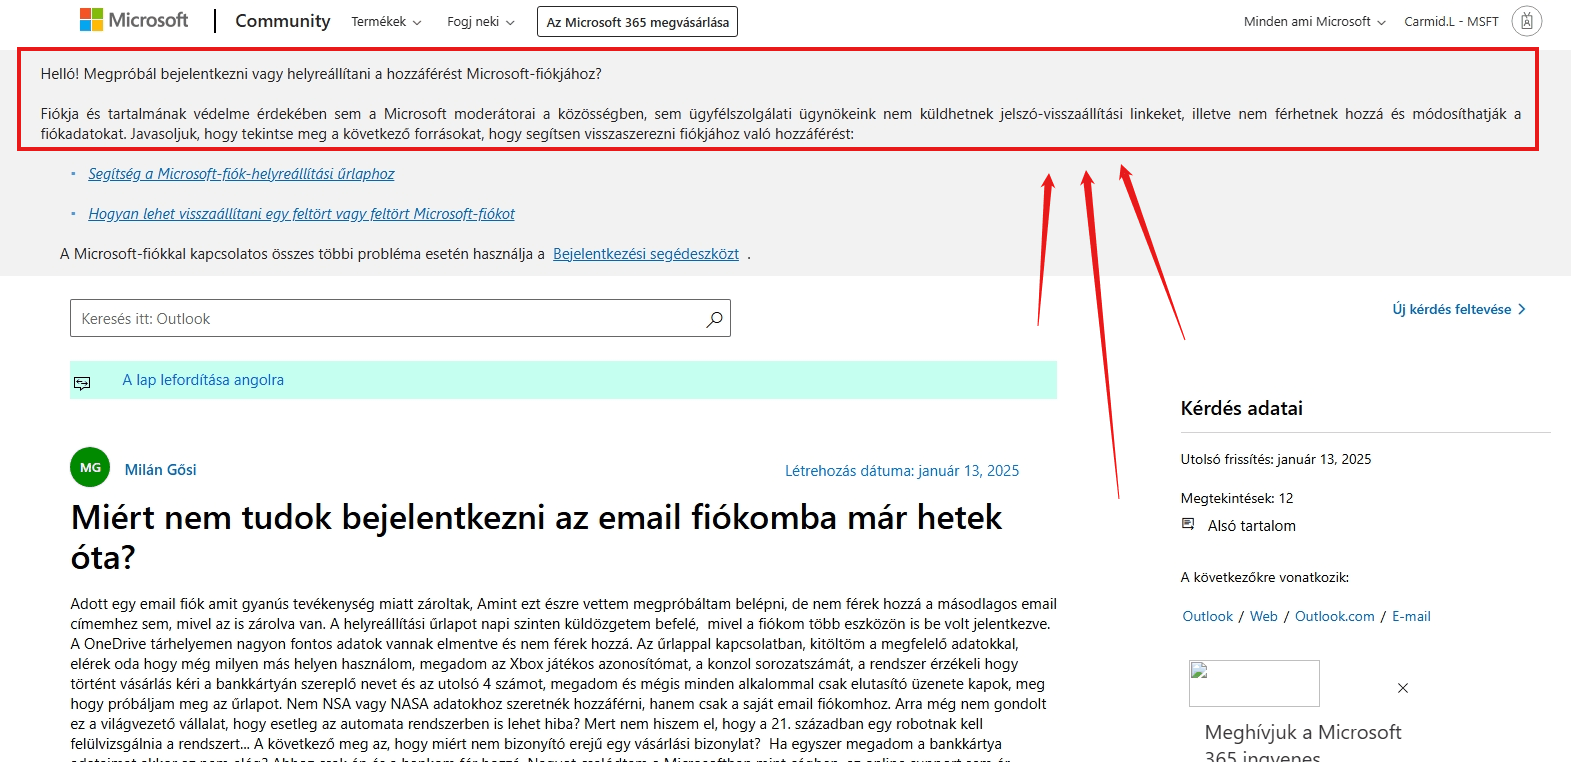Expand the Fogj neki dropdown
Screen dimensions: 1571x762
(481, 22)
